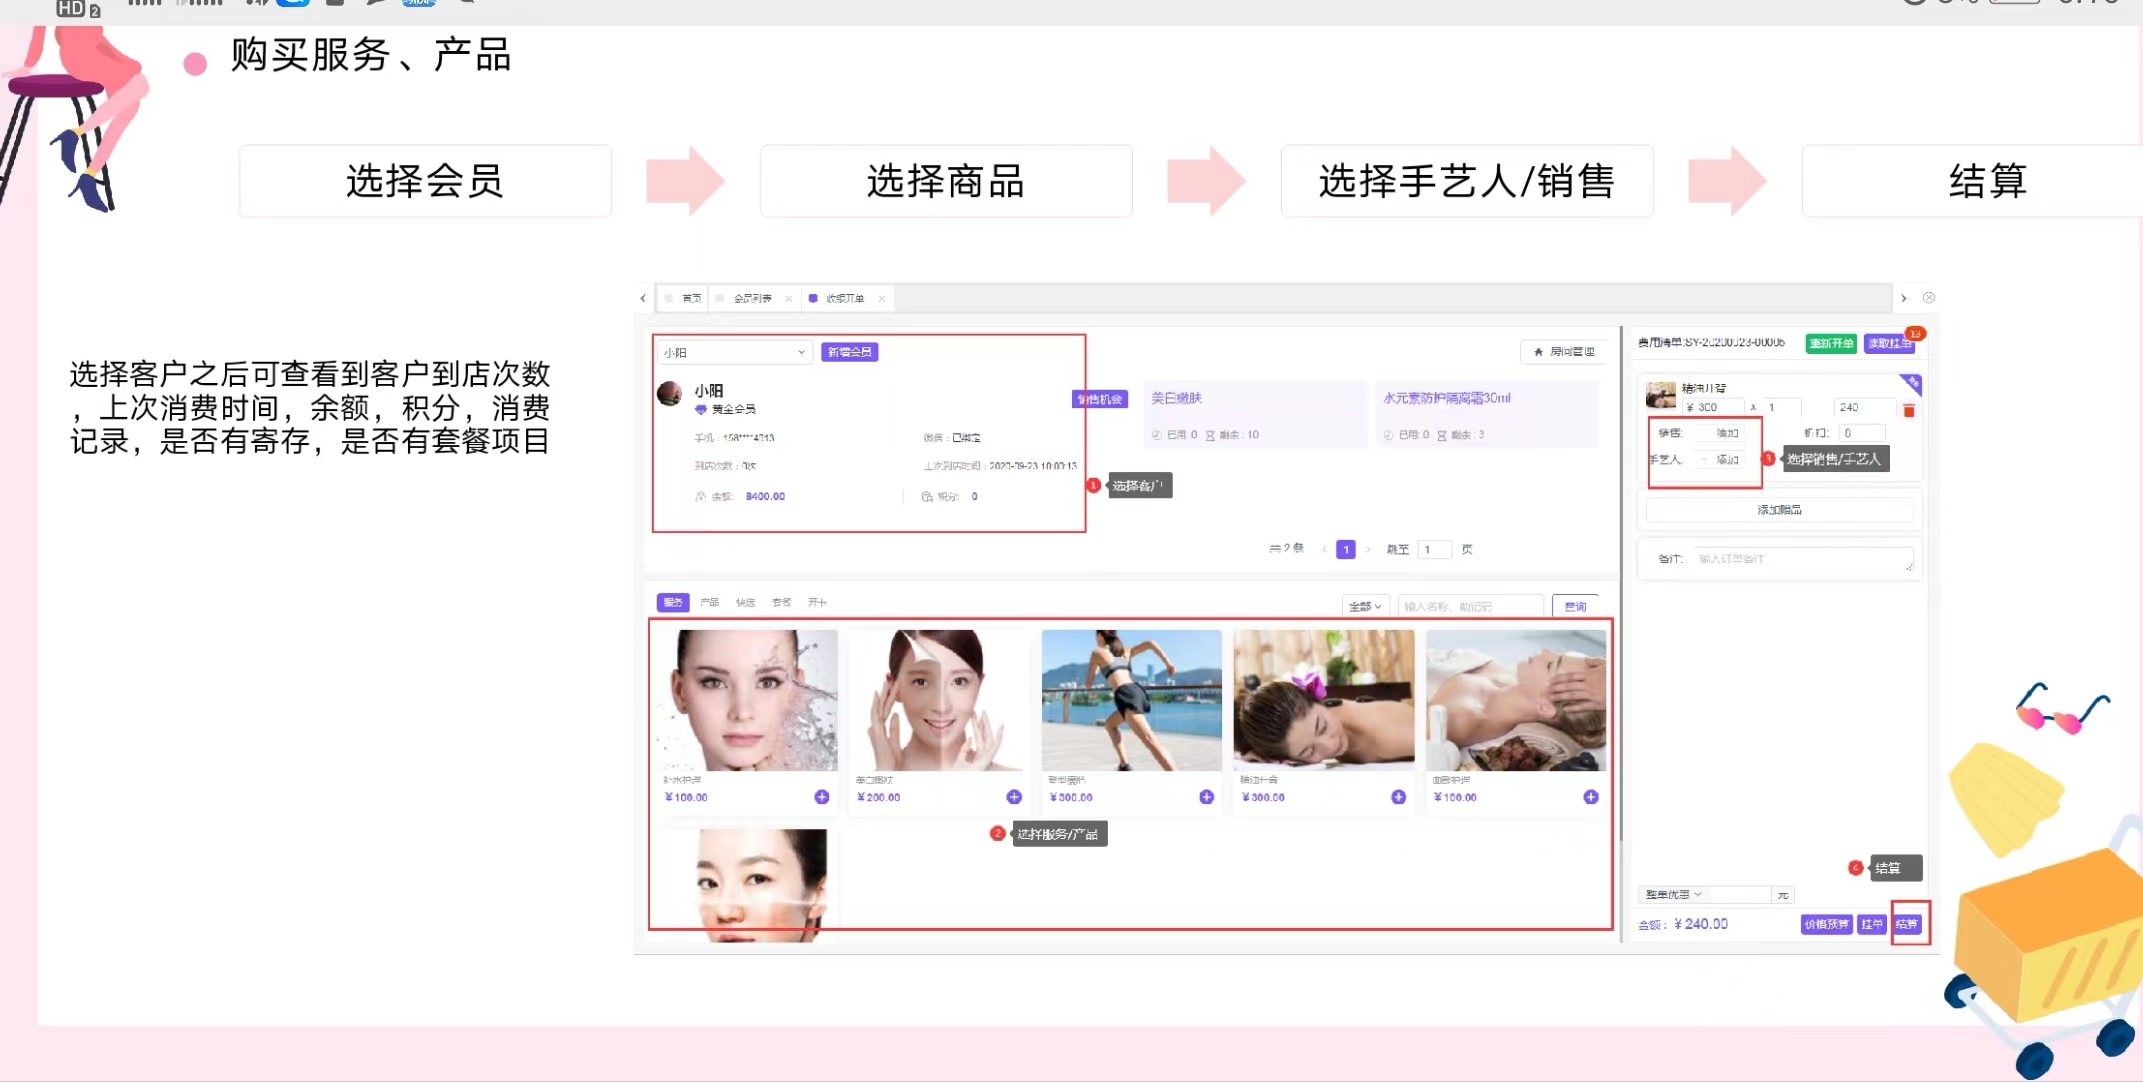The width and height of the screenshot is (2143, 1082).
Task: Select page 1 in pagination
Action: tap(1346, 549)
